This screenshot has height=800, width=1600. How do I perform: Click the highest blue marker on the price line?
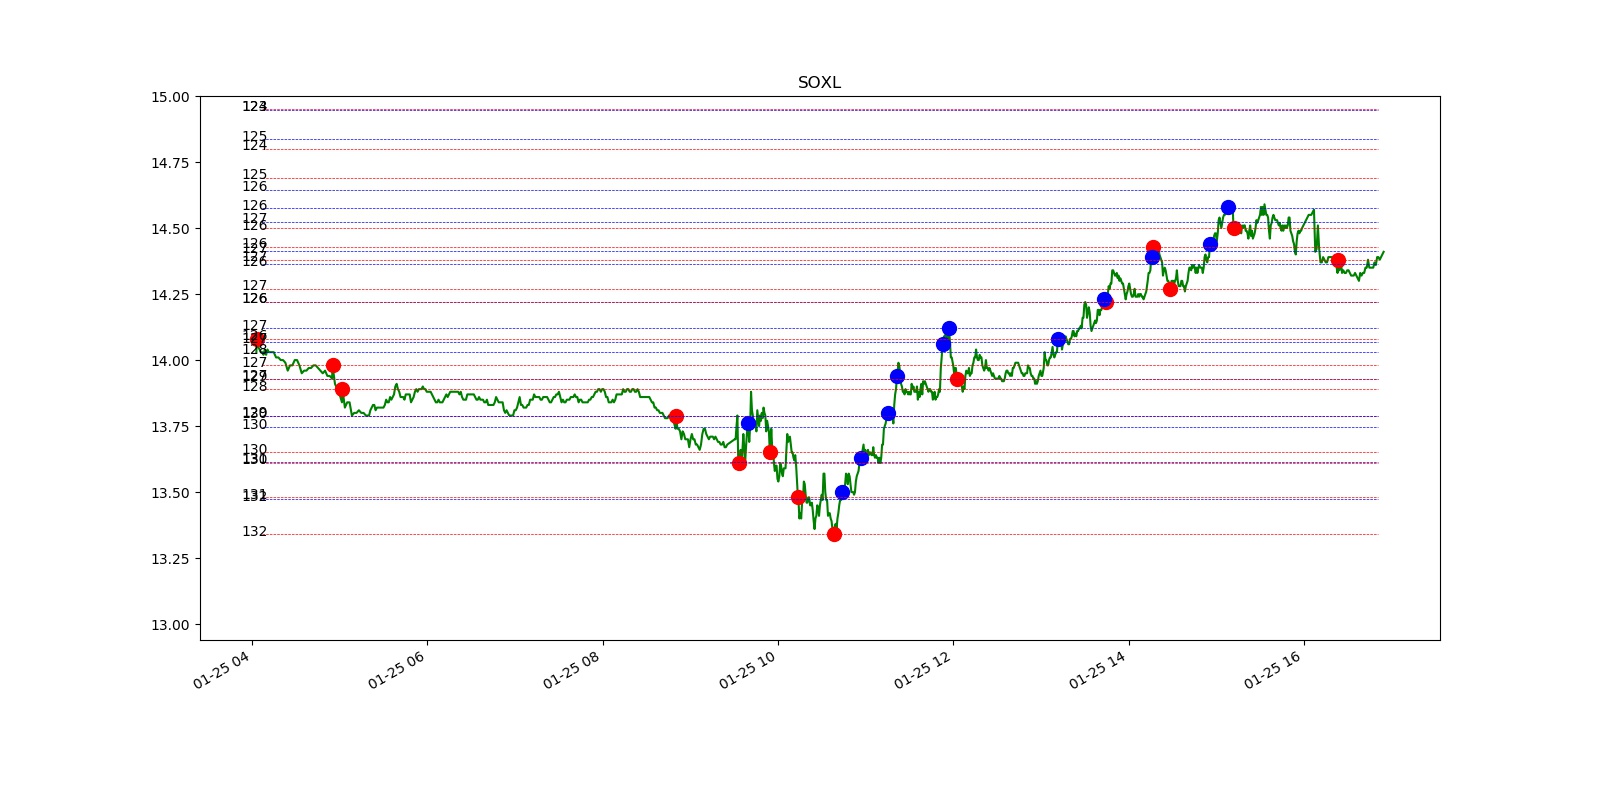pyautogui.click(x=1228, y=208)
